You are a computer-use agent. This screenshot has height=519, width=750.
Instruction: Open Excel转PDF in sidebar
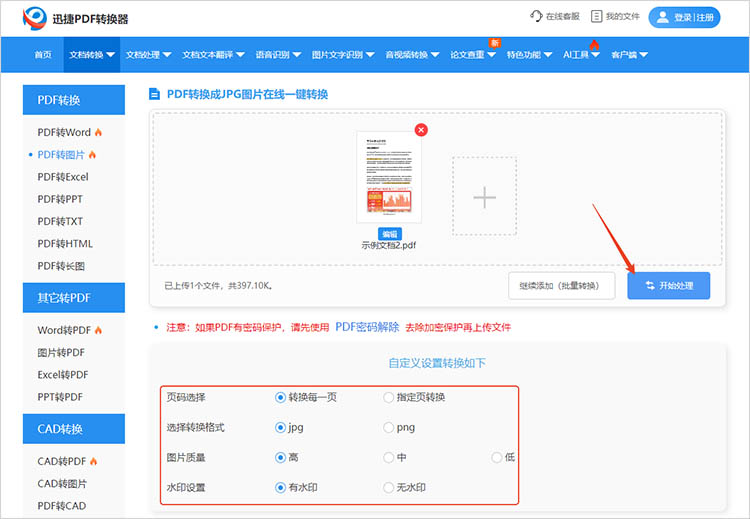pos(63,375)
